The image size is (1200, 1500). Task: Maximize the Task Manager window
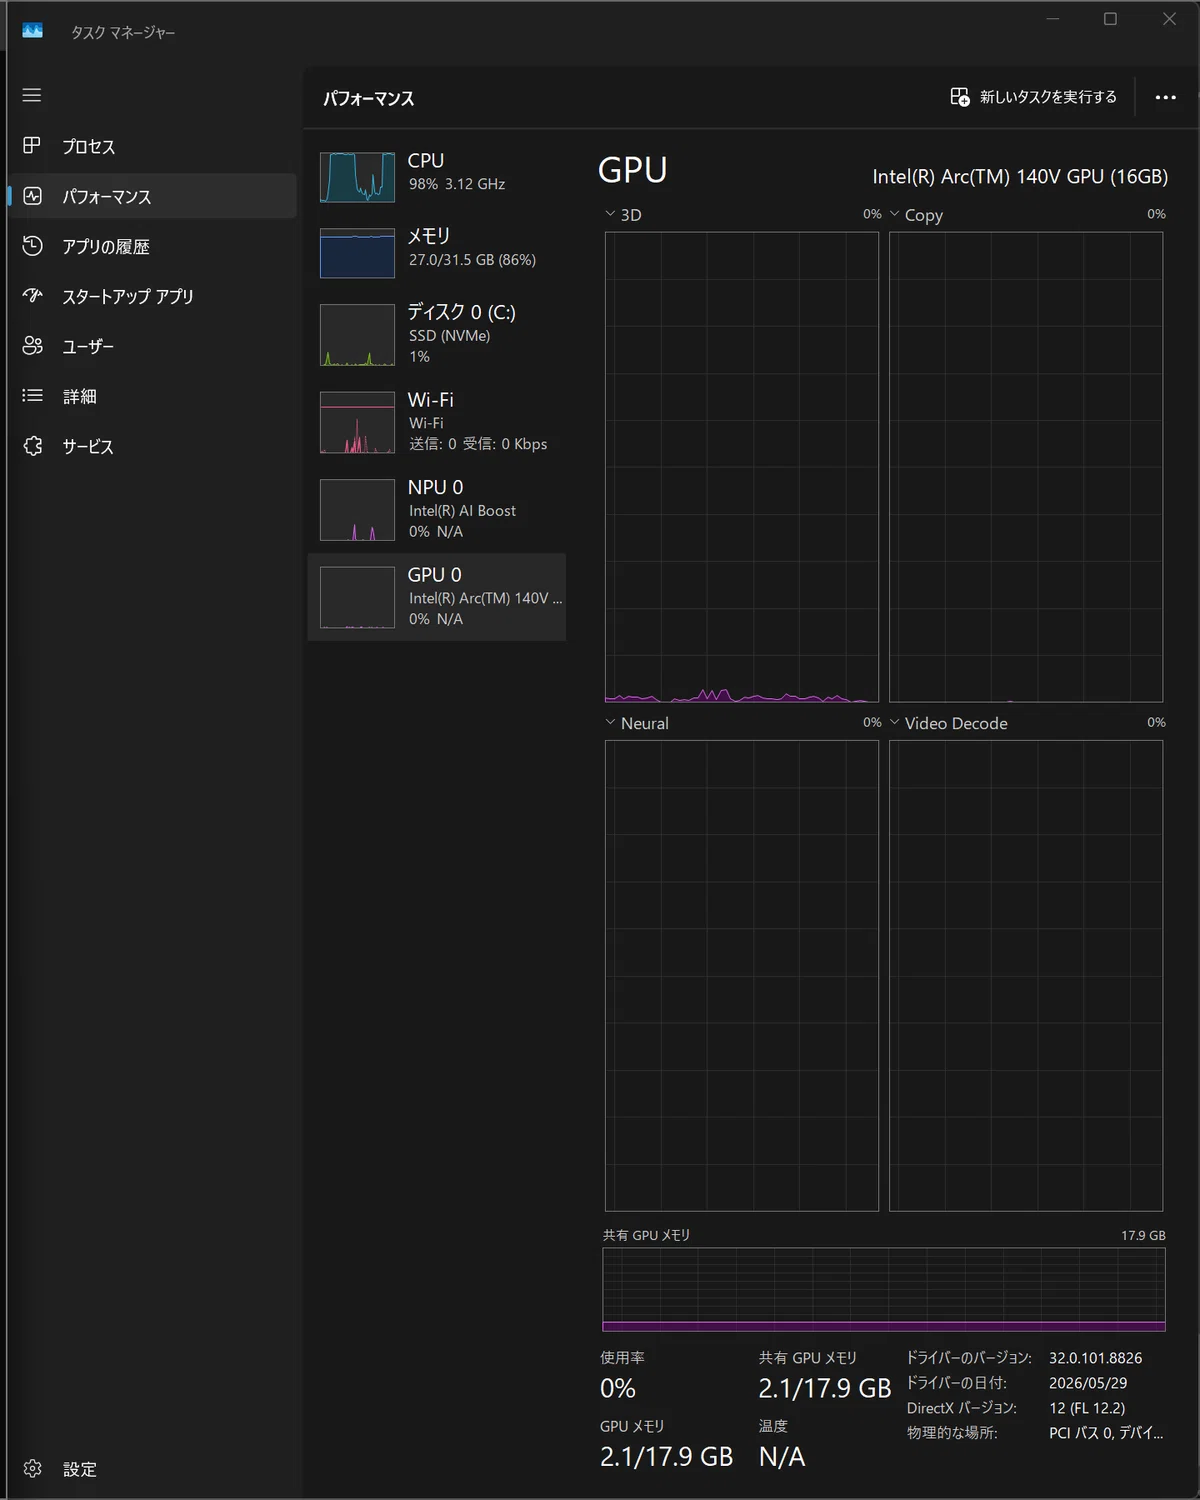[x=1110, y=19]
